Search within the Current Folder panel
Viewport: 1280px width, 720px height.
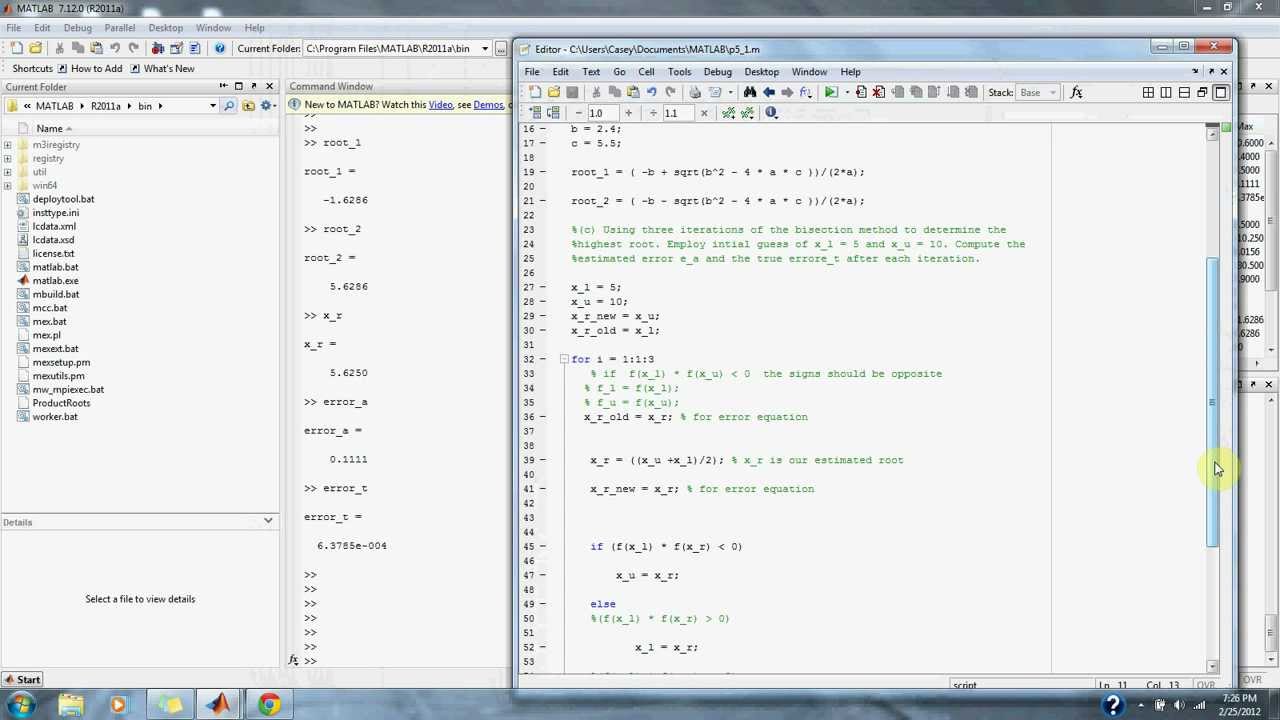(x=229, y=106)
